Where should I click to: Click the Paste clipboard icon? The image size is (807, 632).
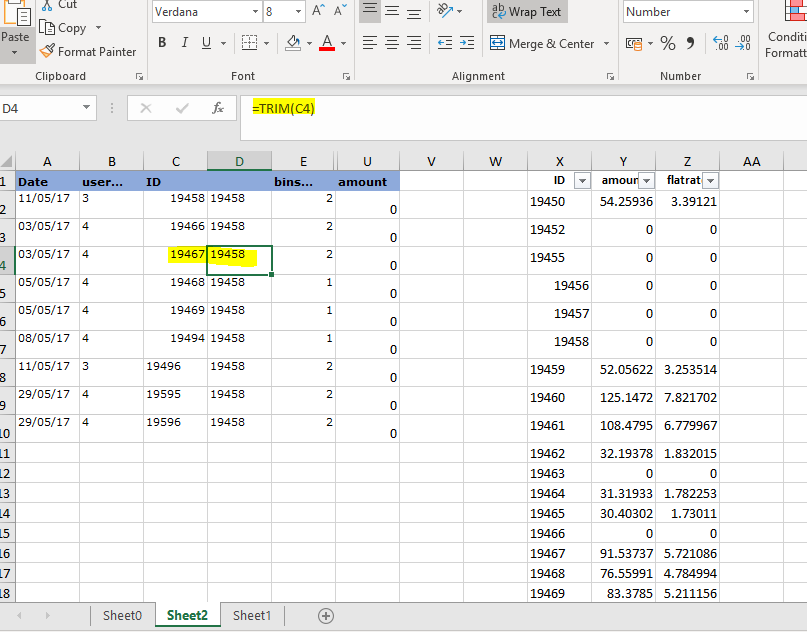click(17, 12)
